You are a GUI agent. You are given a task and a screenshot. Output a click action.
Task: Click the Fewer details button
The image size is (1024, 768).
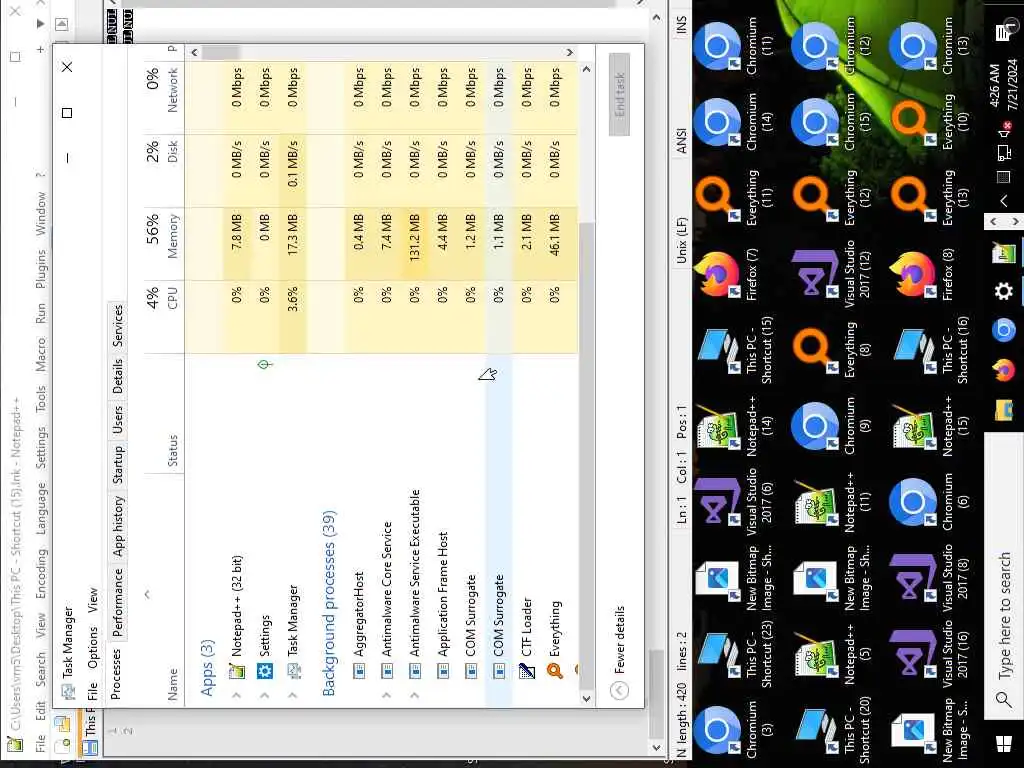619,652
